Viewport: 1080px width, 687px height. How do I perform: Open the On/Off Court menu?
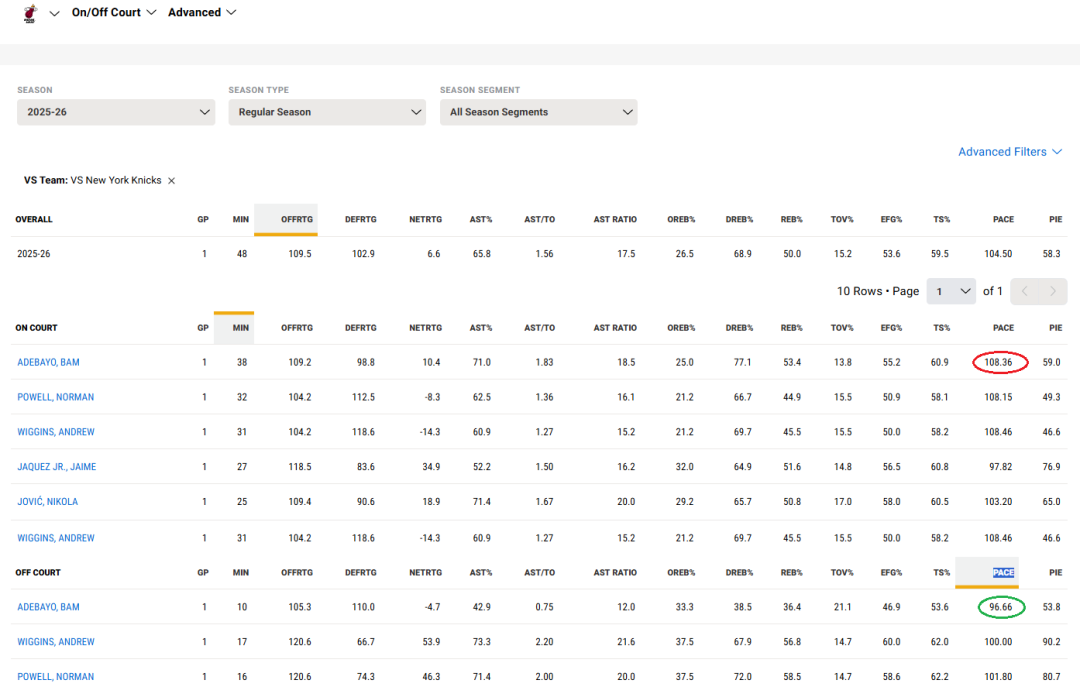coord(114,13)
